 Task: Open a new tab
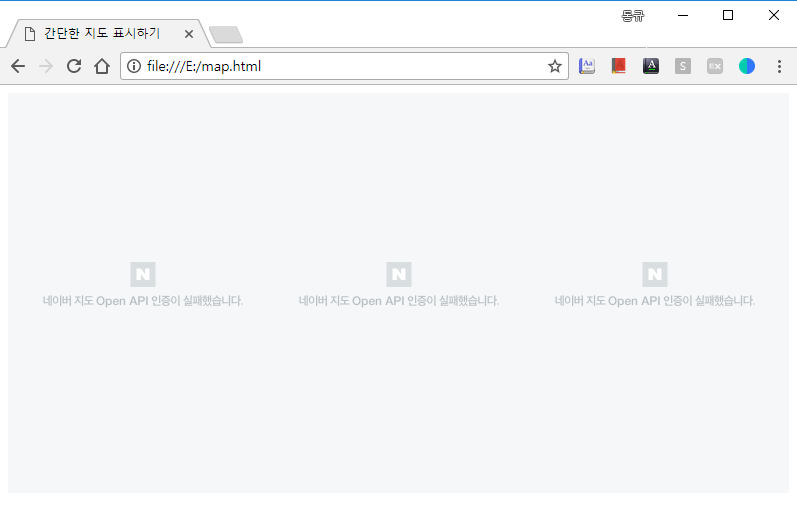(226, 35)
